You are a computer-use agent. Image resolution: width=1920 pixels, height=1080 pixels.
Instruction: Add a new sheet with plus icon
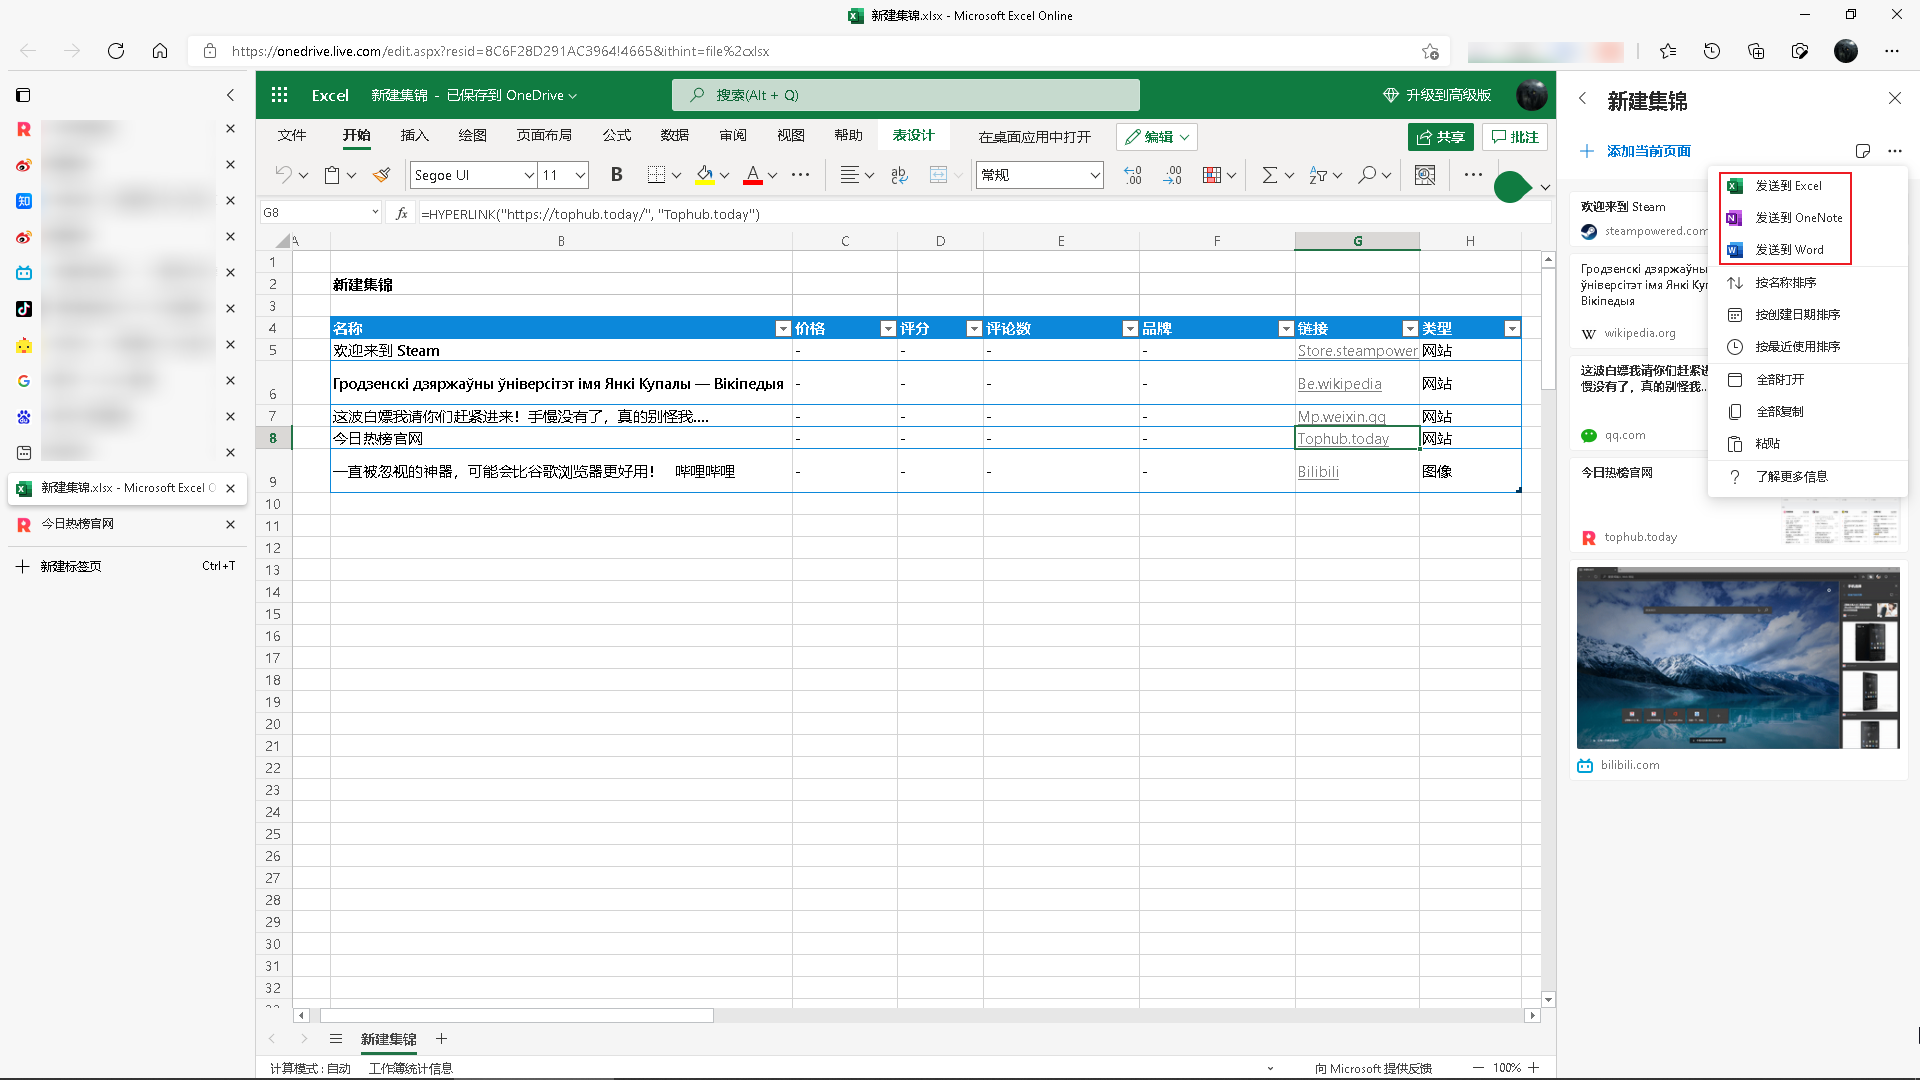[x=441, y=1039]
